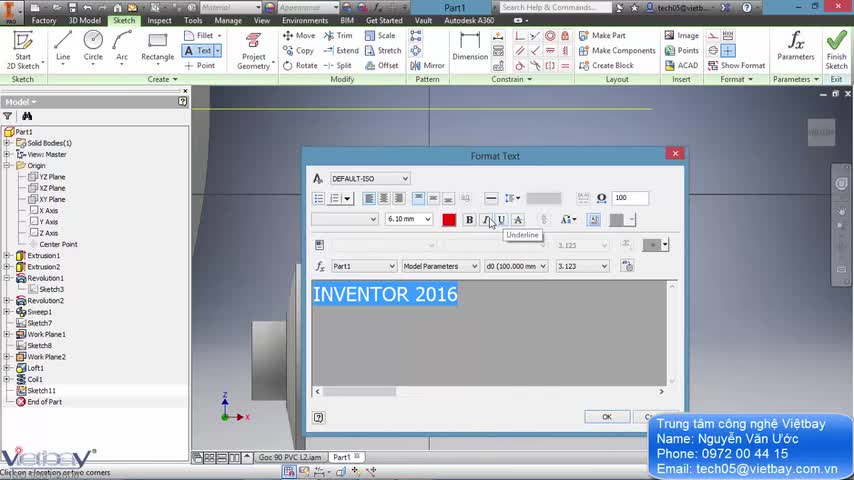This screenshot has height=480, width=854.
Task: Open the 3D Model ribbon tab
Action: coord(84,20)
